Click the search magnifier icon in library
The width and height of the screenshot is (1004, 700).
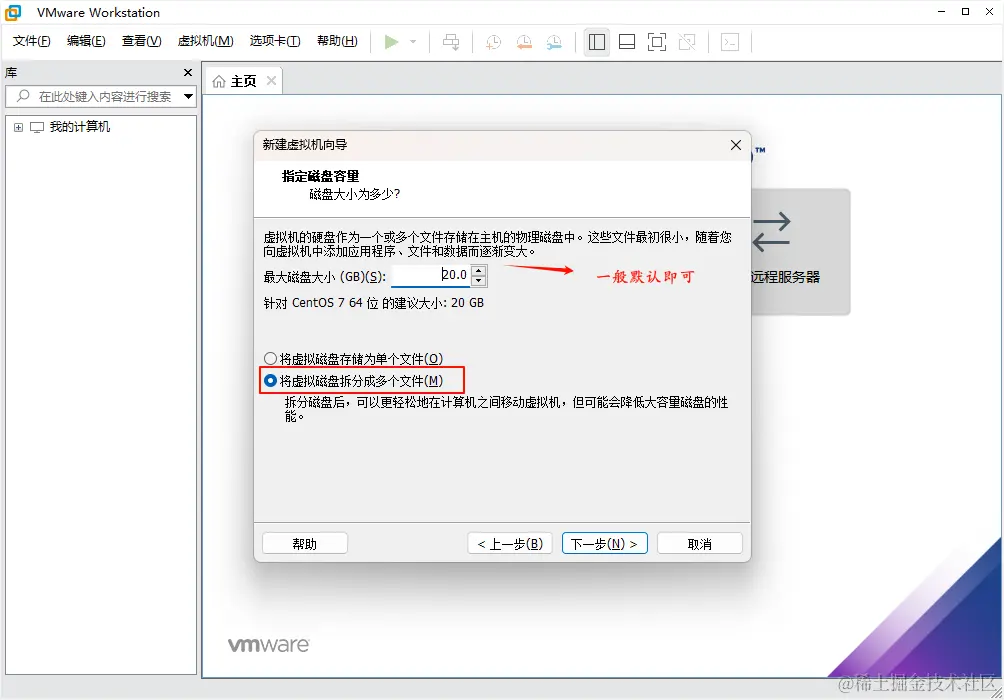pos(23,96)
